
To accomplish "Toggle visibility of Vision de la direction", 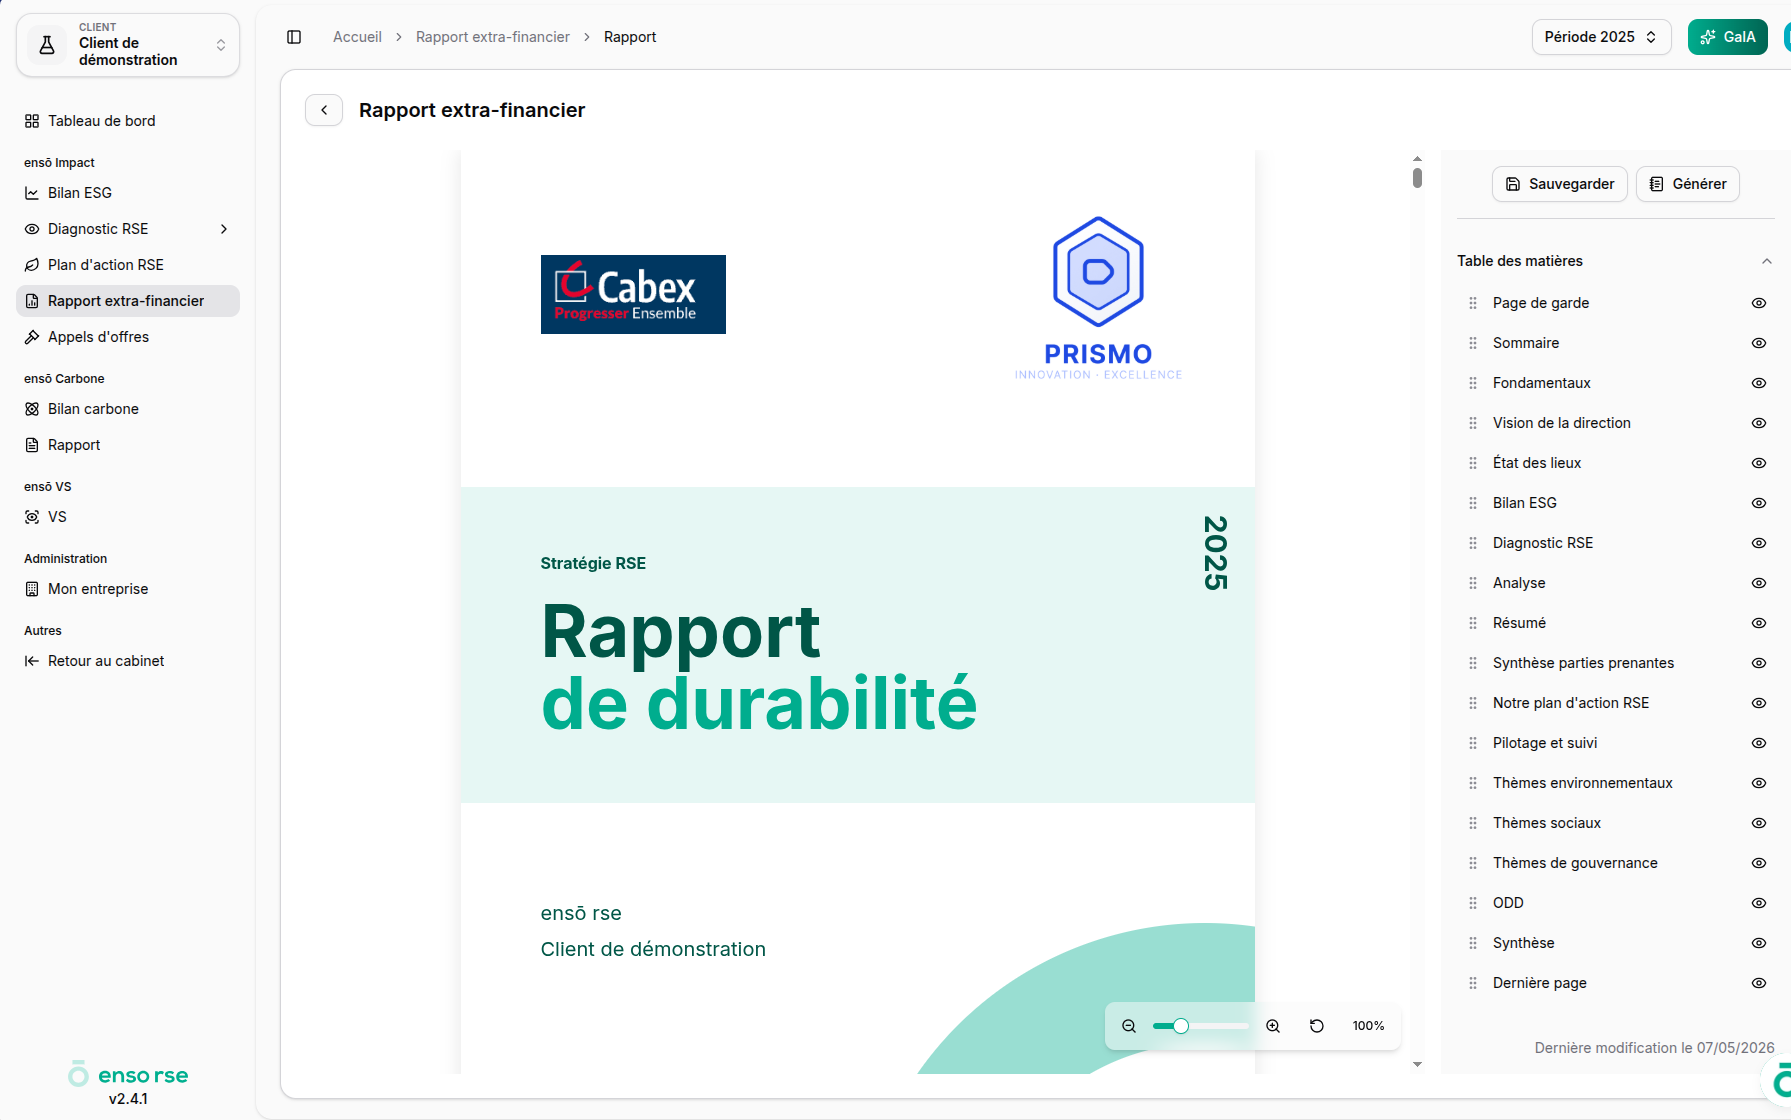I will pyautogui.click(x=1759, y=423).
